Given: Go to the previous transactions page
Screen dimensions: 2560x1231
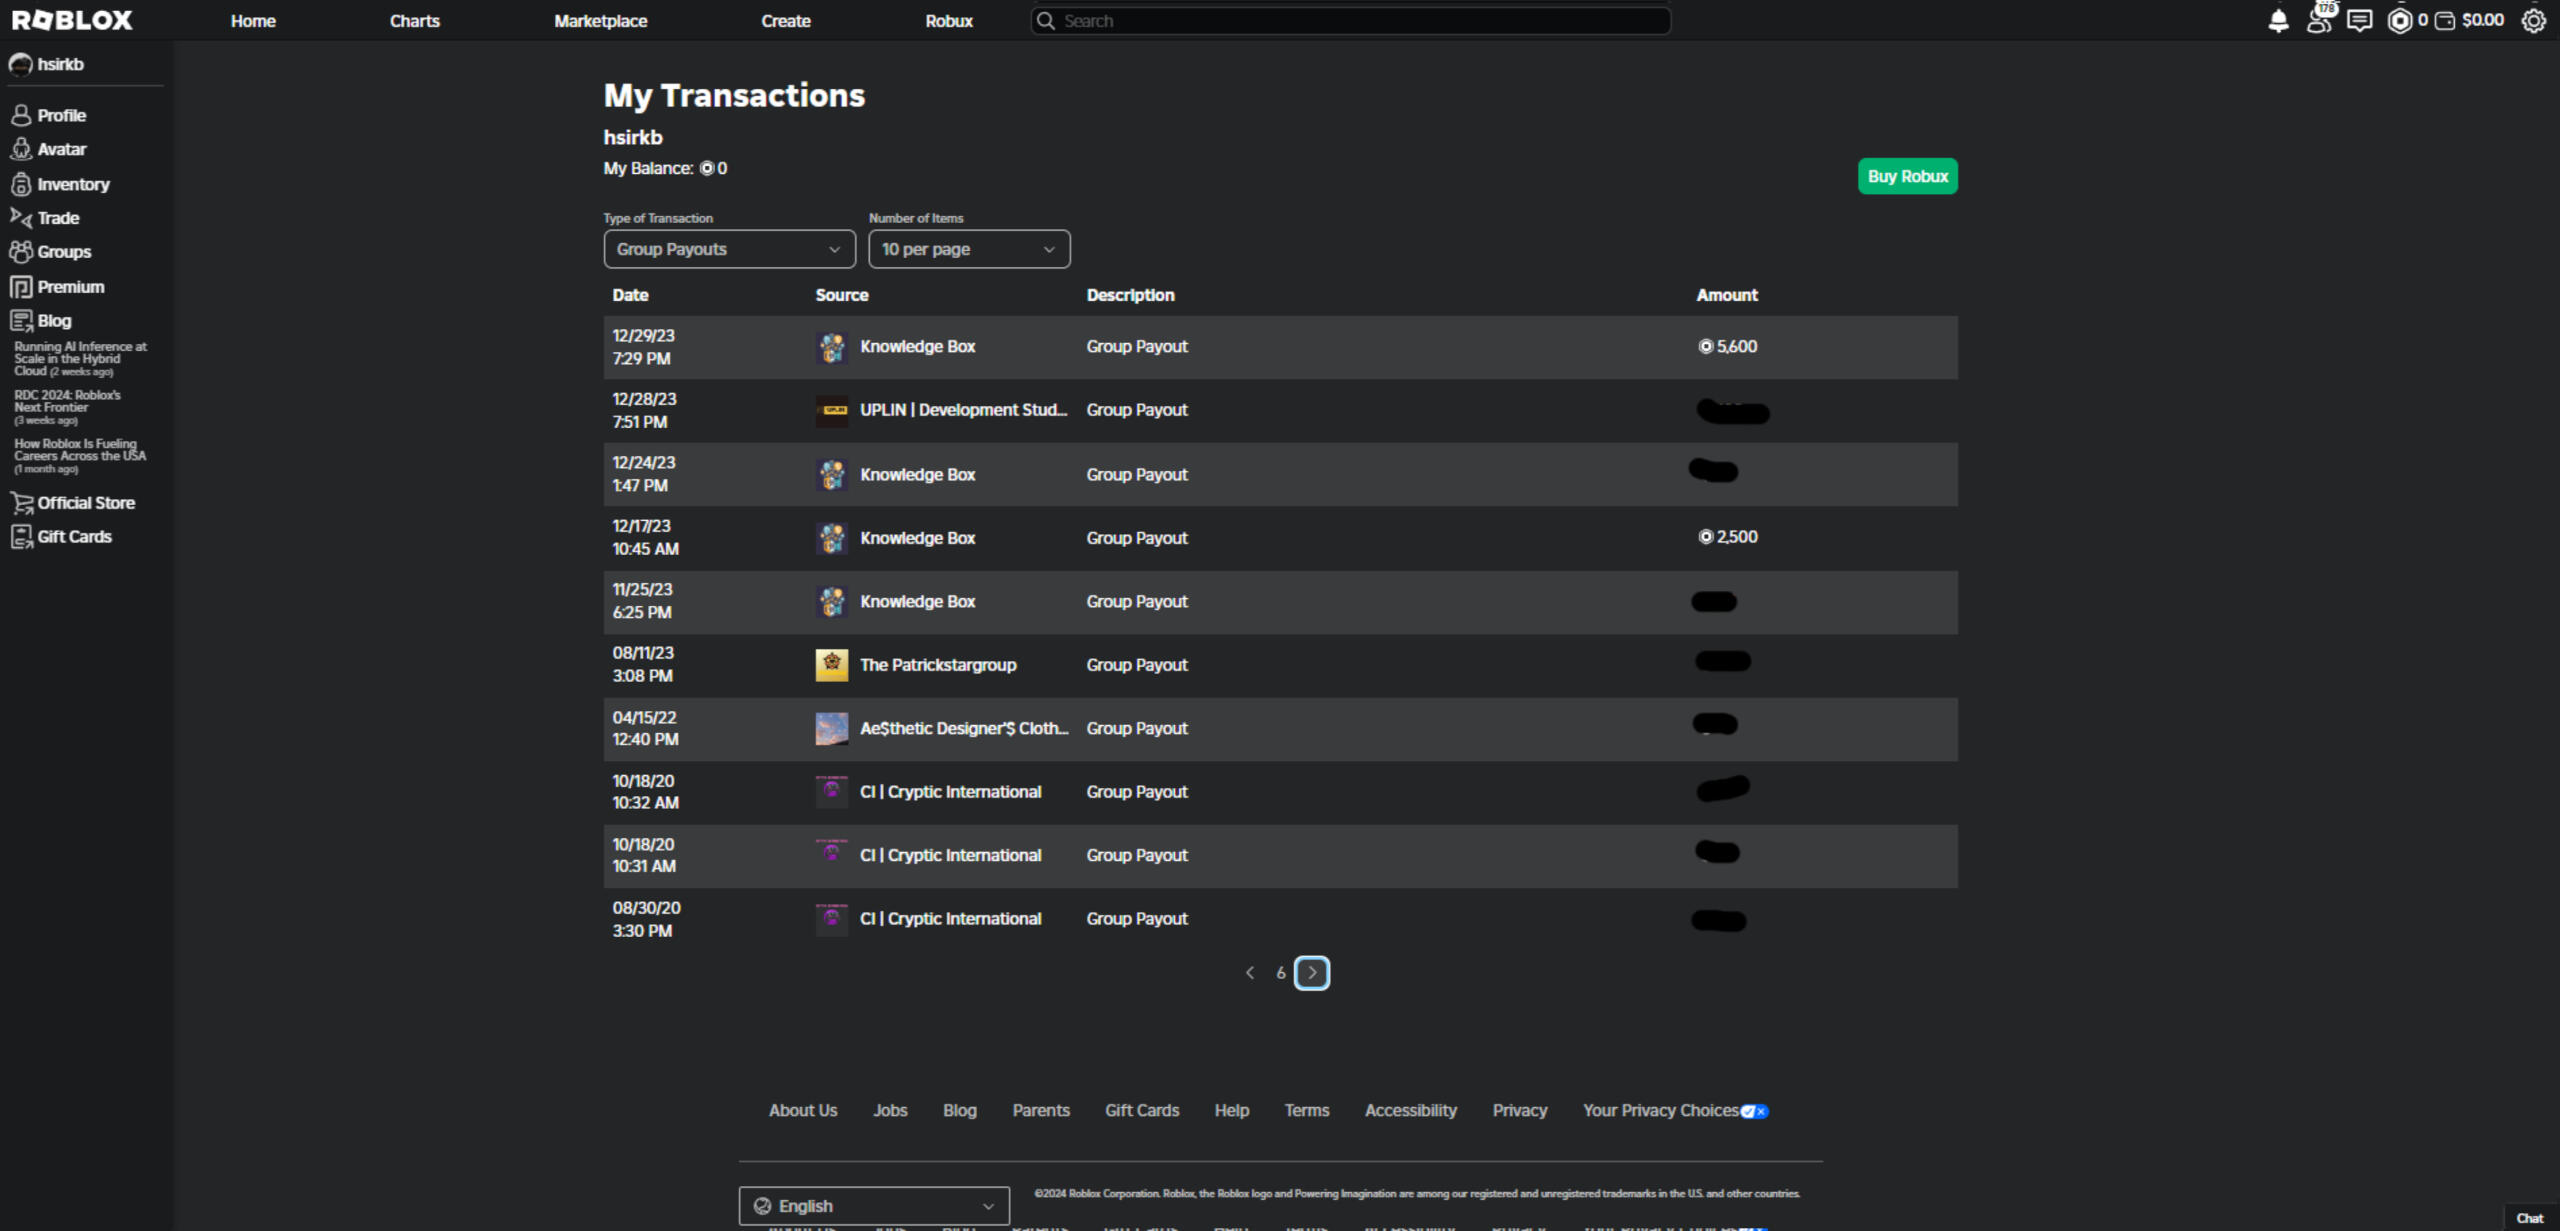Looking at the screenshot, I should [x=1250, y=973].
